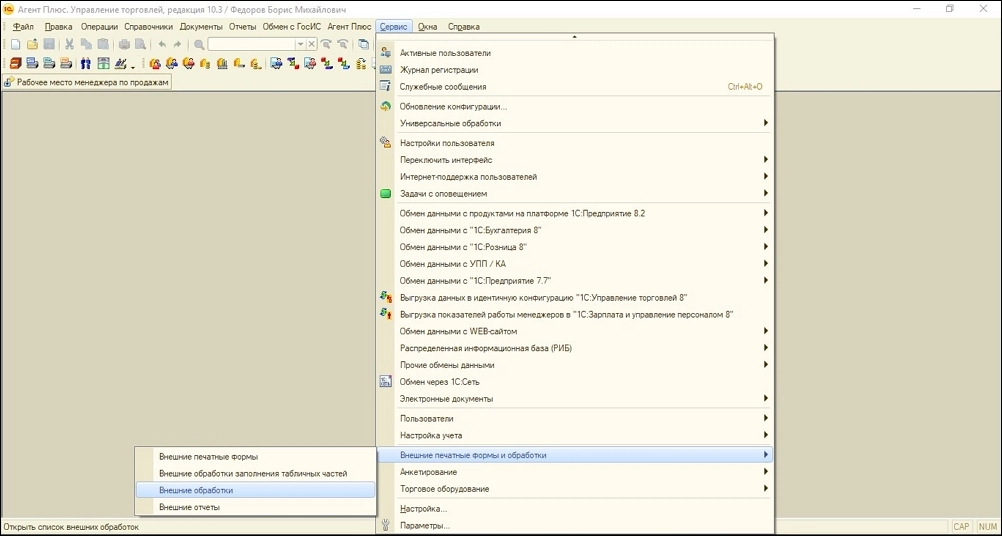Click the two-people figures toolbar icon
Screen dimensions: 1002x536
click(x=86, y=64)
